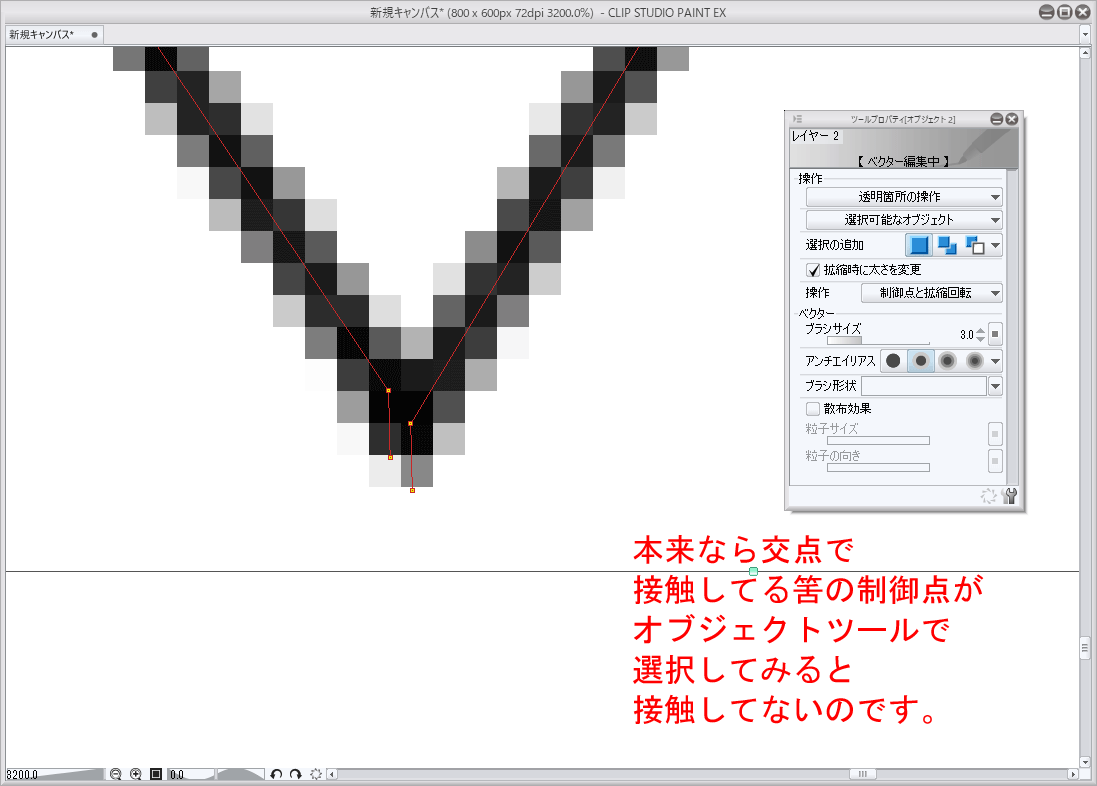This screenshot has height=786, width=1097.
Task: Uncheck 拡縮時に太さを変更 checkbox
Action: (813, 270)
